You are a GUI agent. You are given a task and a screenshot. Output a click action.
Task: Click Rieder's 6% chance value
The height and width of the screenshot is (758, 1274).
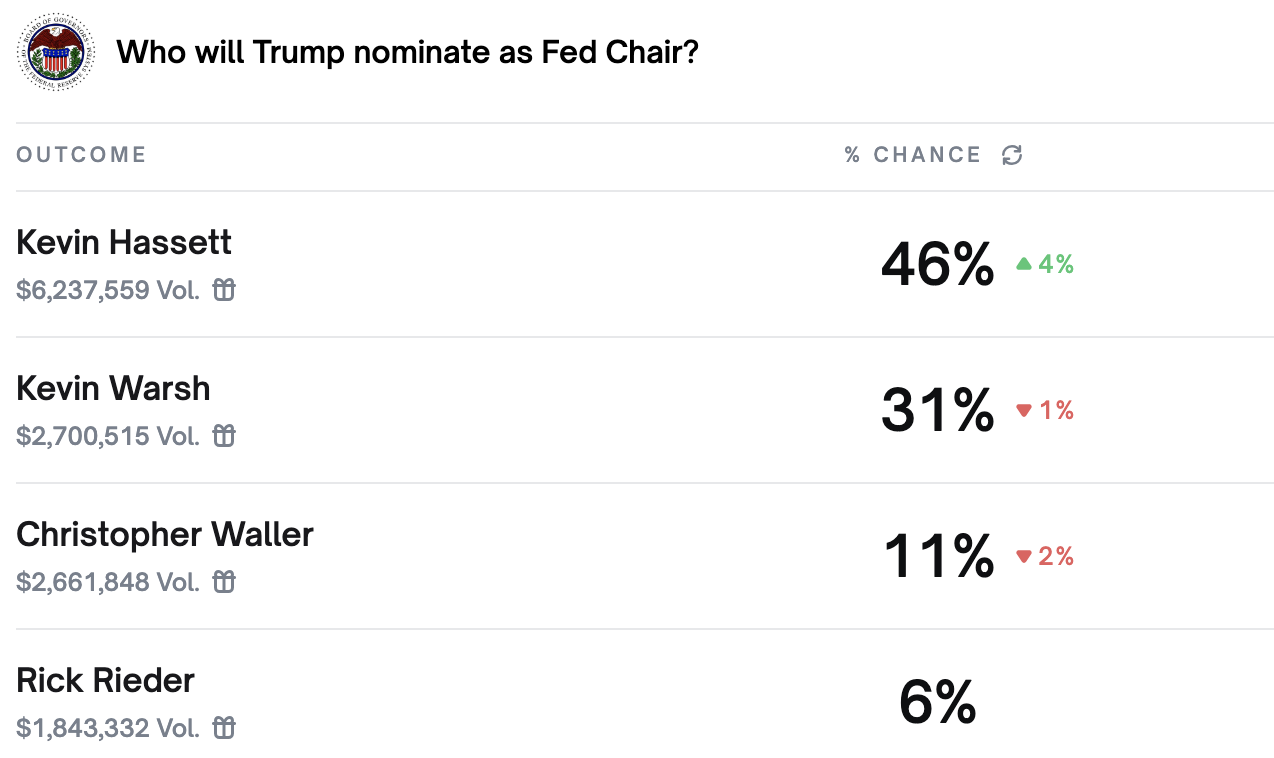click(x=937, y=702)
